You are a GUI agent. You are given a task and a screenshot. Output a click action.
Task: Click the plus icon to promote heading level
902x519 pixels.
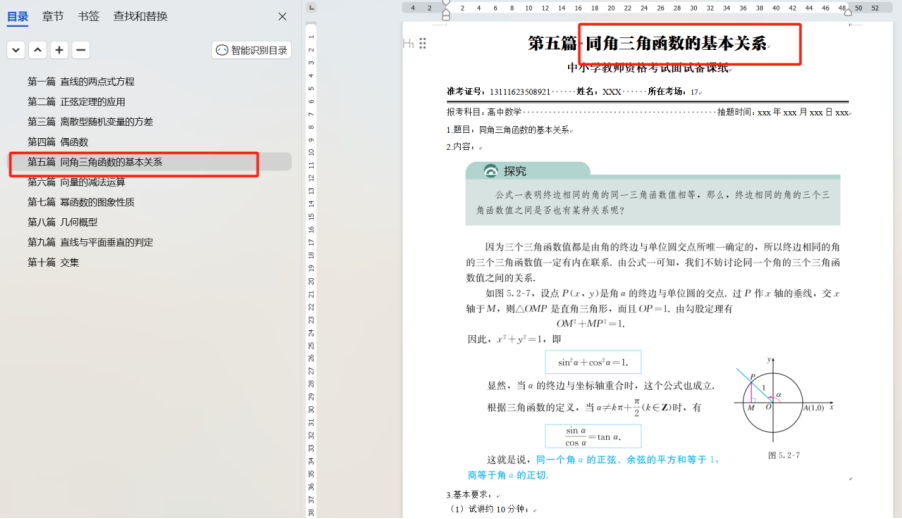(x=60, y=50)
